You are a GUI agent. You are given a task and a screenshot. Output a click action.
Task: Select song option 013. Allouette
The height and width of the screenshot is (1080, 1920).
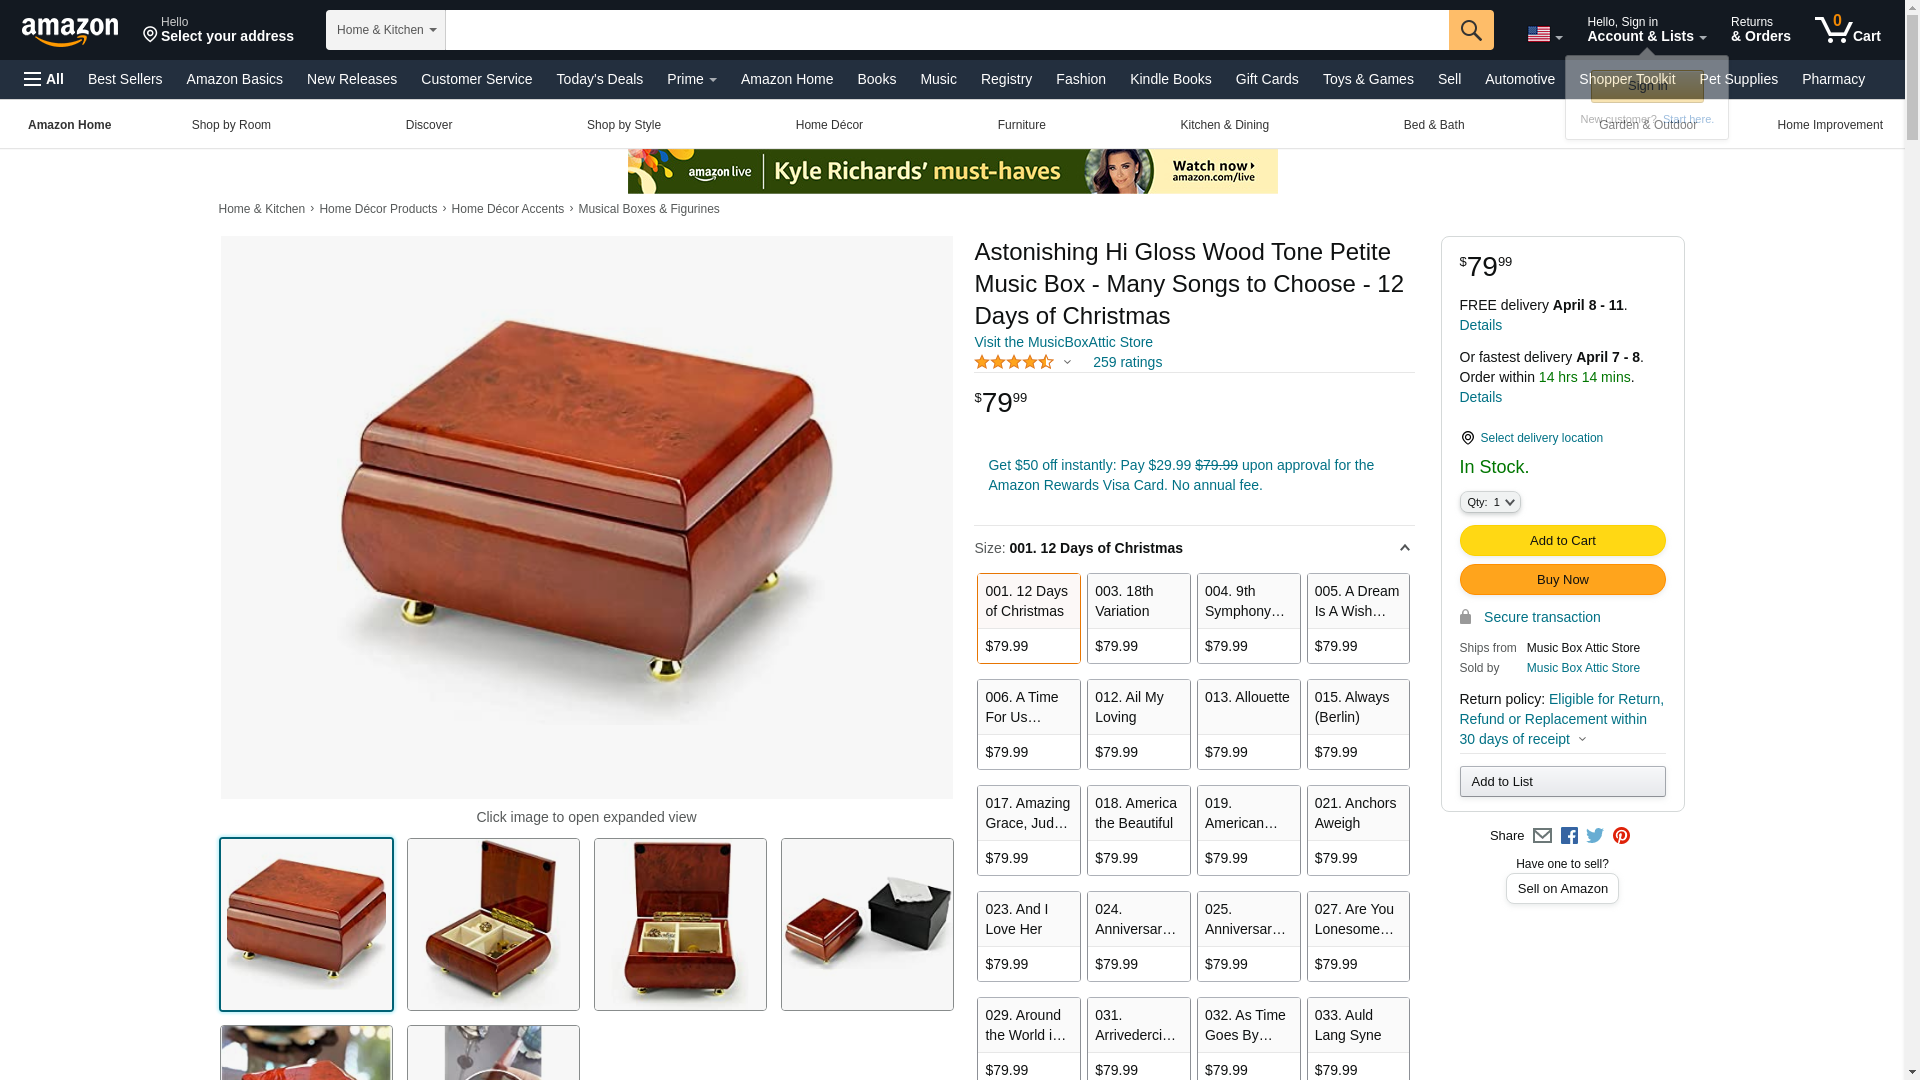point(1248,724)
